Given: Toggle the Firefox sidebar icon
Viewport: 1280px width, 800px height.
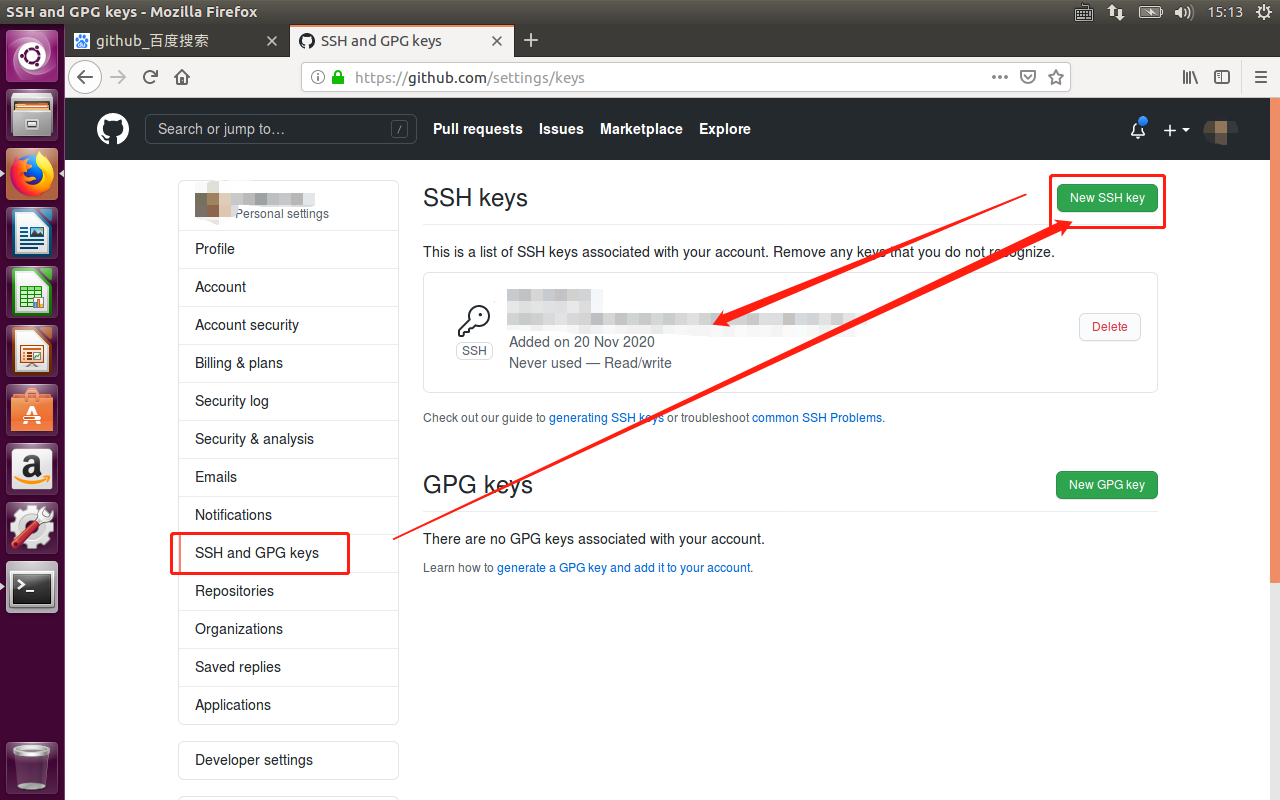Looking at the screenshot, I should [x=1222, y=77].
